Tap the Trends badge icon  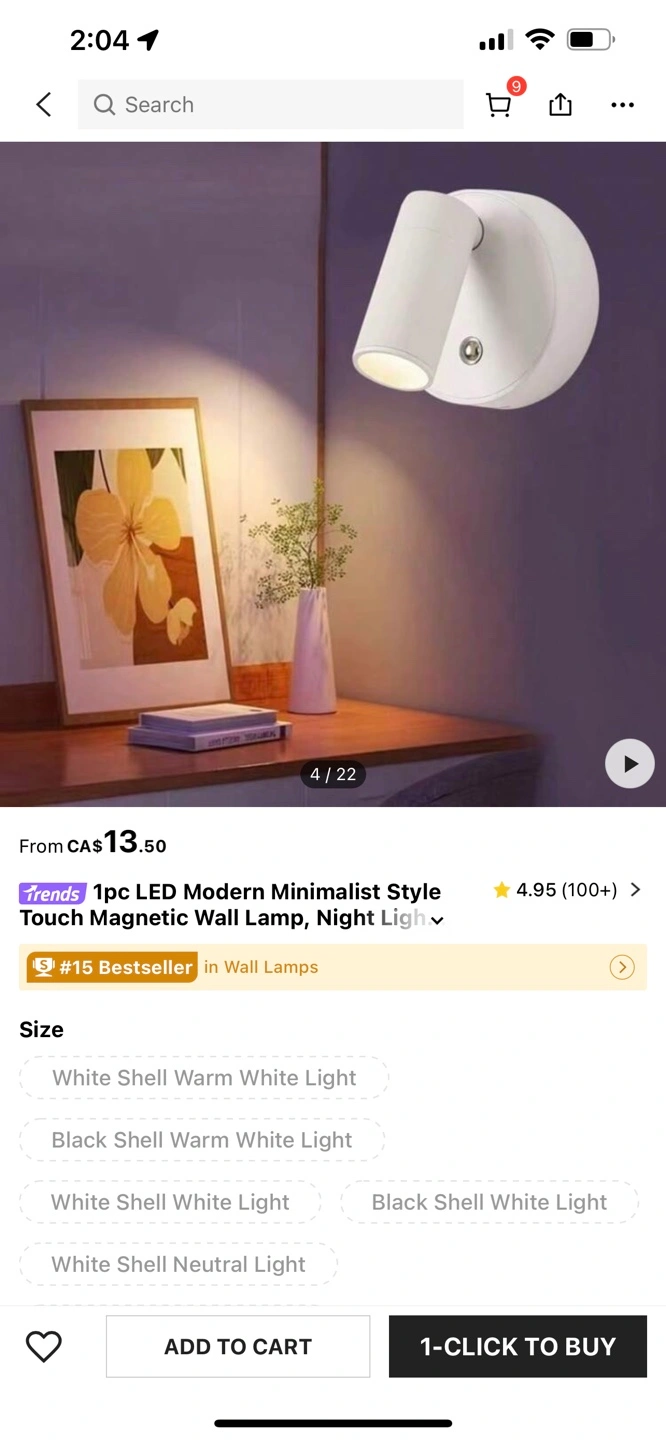coord(52,893)
